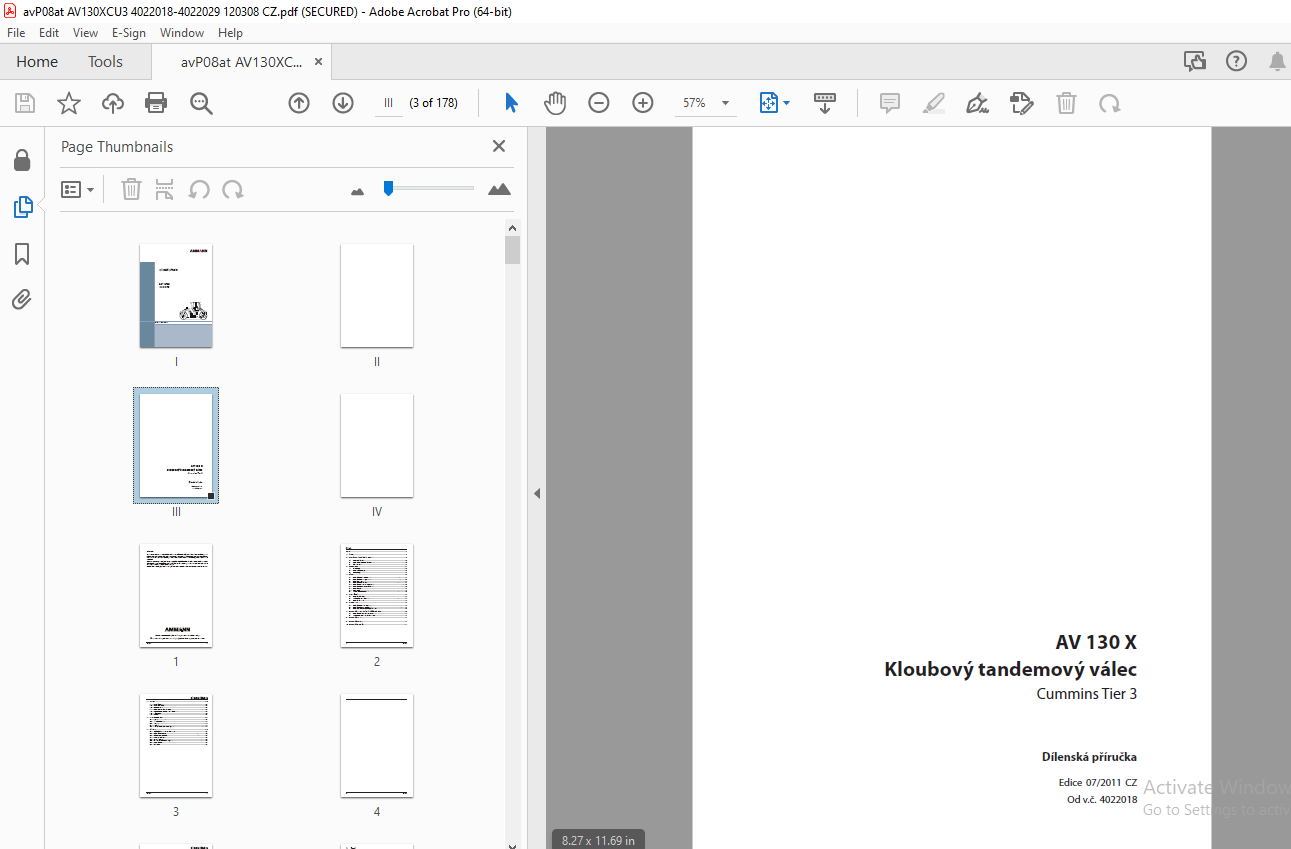Open the security lock panel

tap(22, 160)
